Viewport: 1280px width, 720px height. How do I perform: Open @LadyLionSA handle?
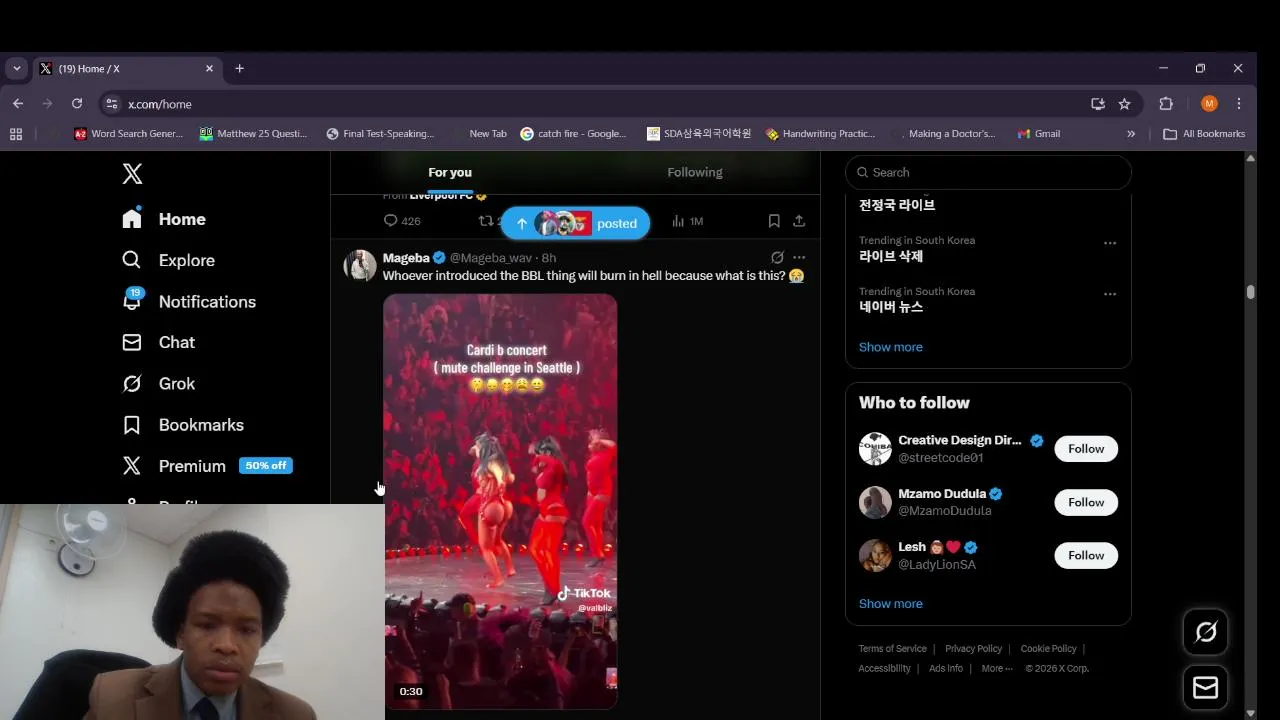937,565
